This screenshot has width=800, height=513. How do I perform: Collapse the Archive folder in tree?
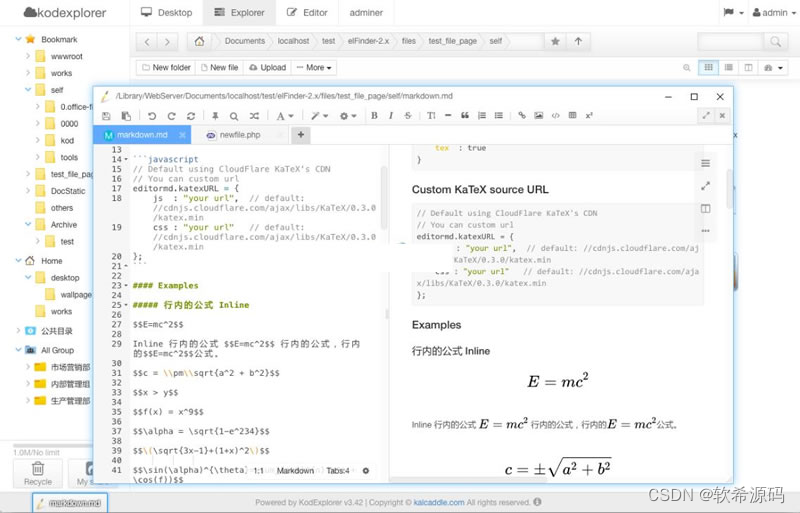point(28,224)
